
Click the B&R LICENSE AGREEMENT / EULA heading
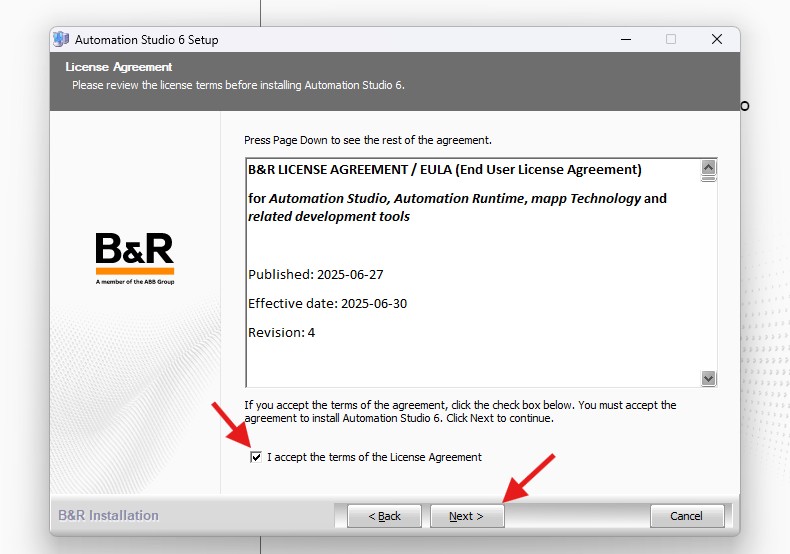(x=445, y=170)
